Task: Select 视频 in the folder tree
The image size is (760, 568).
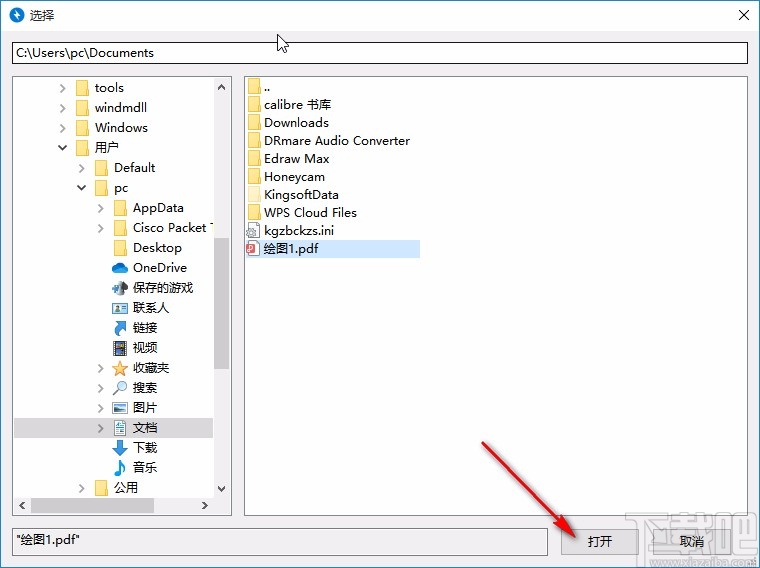Action: click(145, 348)
